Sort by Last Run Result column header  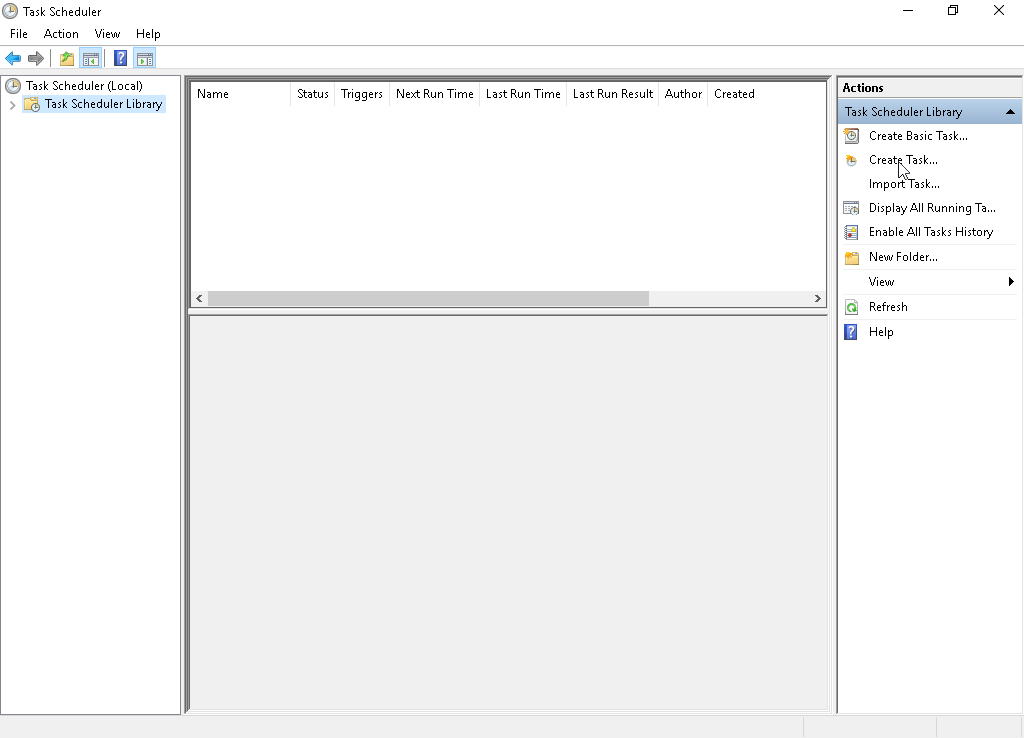click(x=613, y=94)
